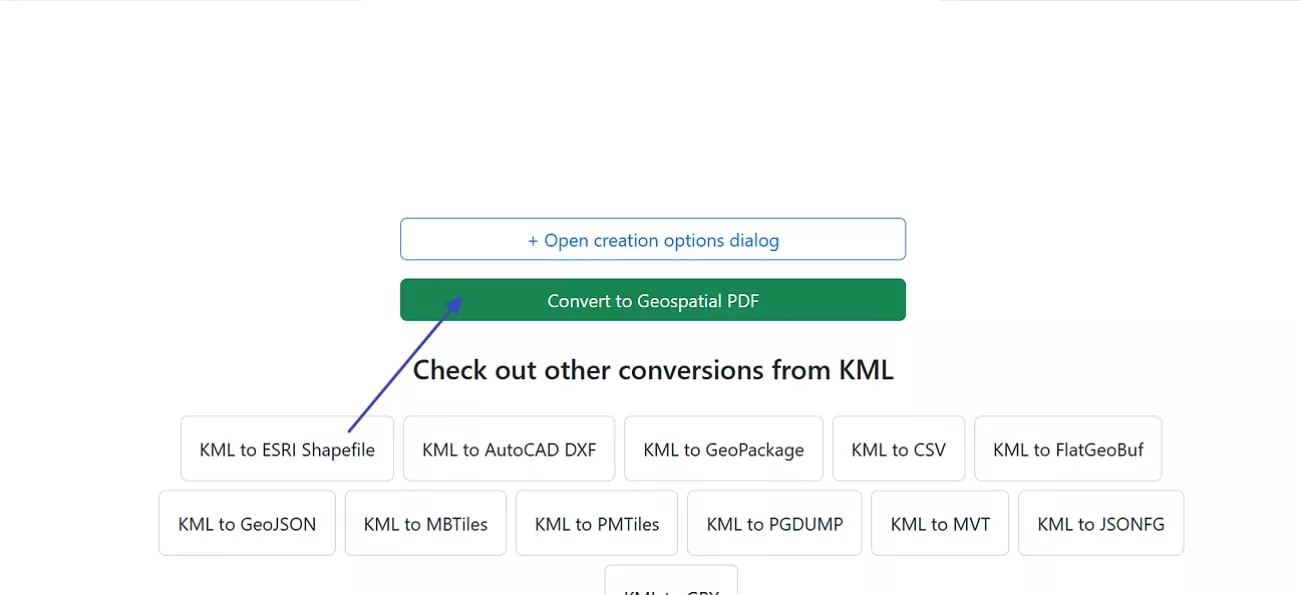The image size is (1300, 595).
Task: Select KML to ESRI Shapefile conversion
Action: coord(287,448)
